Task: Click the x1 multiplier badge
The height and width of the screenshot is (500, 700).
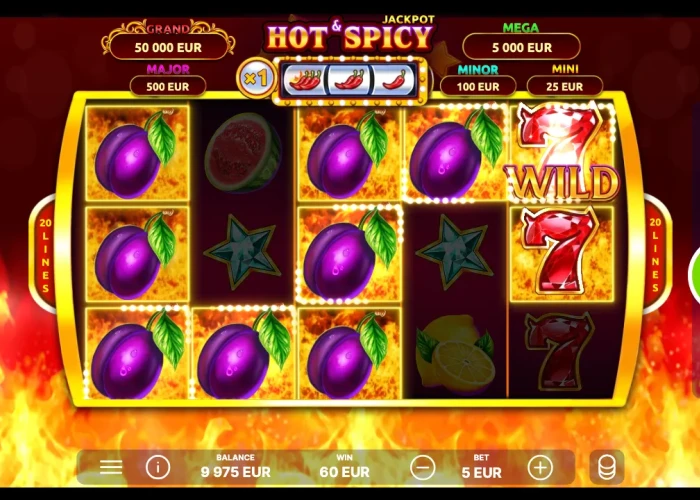Action: [x=256, y=79]
